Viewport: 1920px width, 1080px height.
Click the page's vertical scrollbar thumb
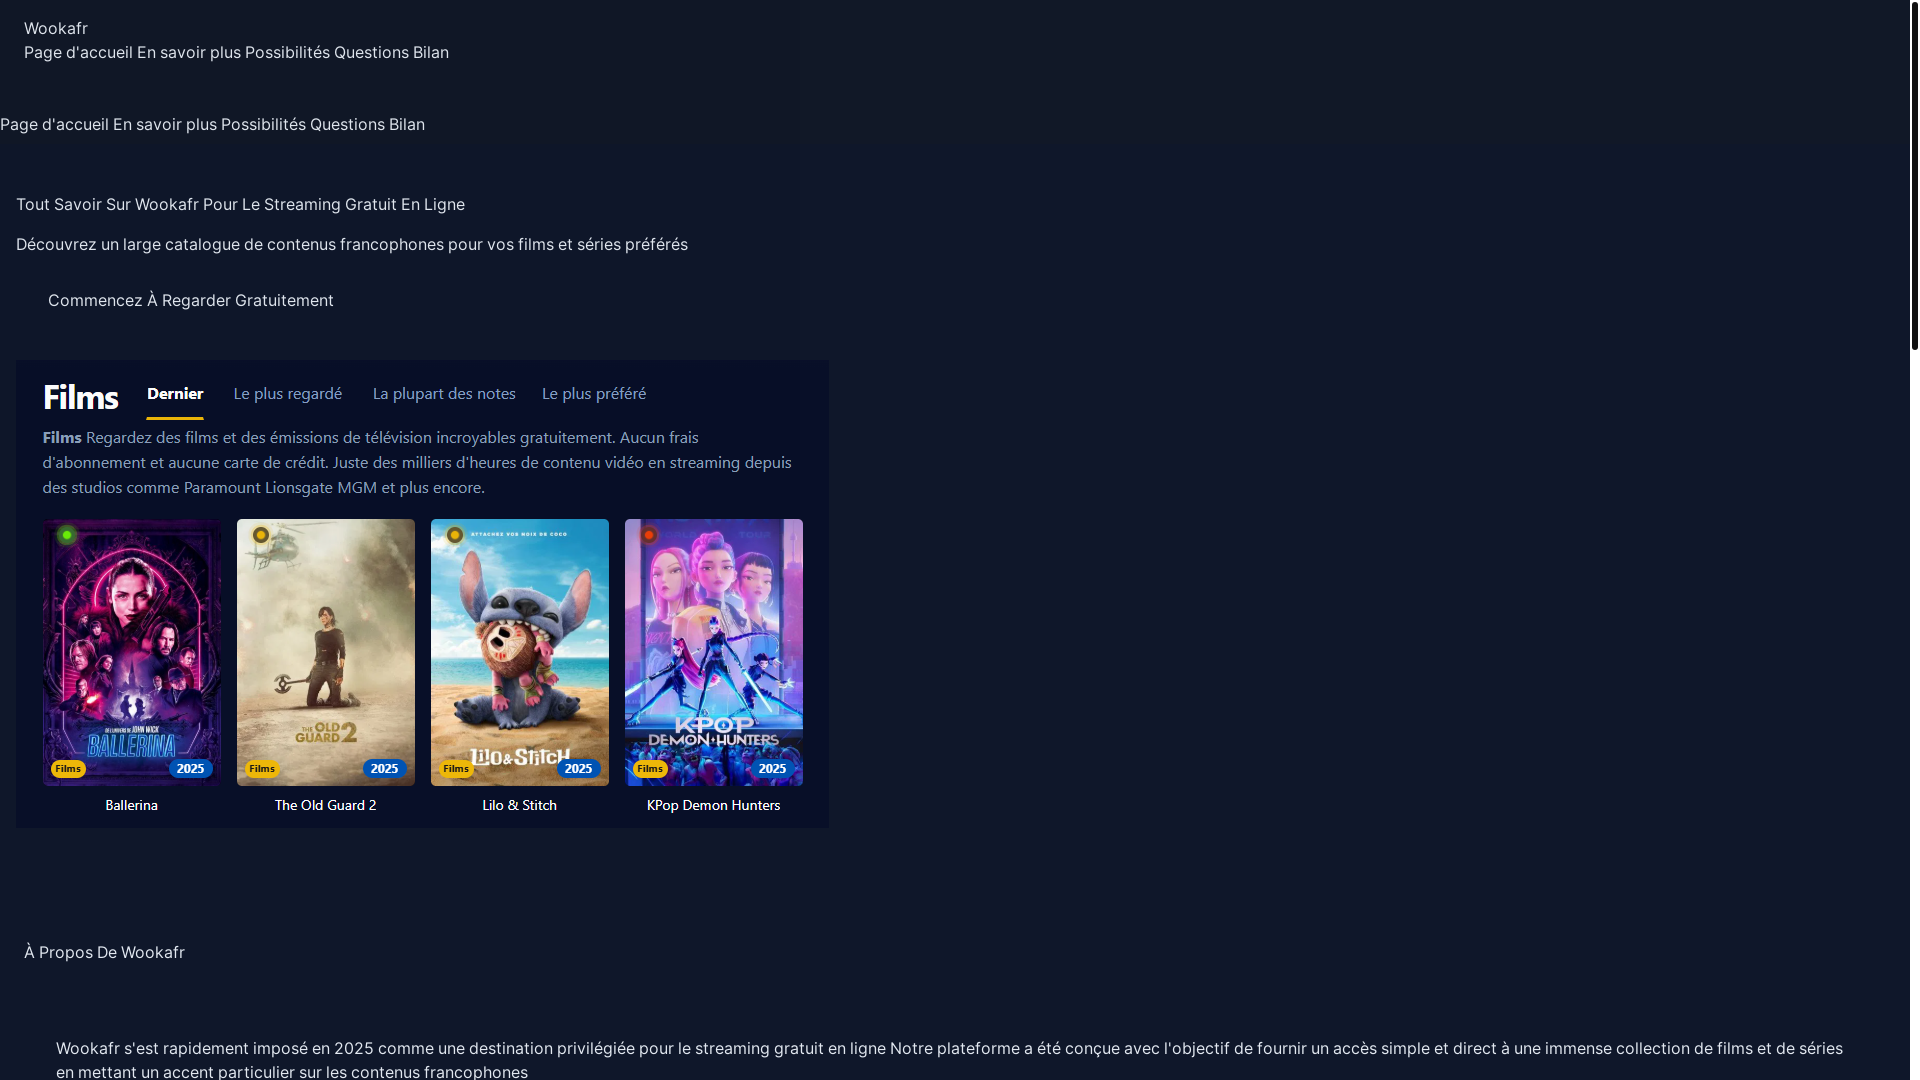[x=1914, y=175]
